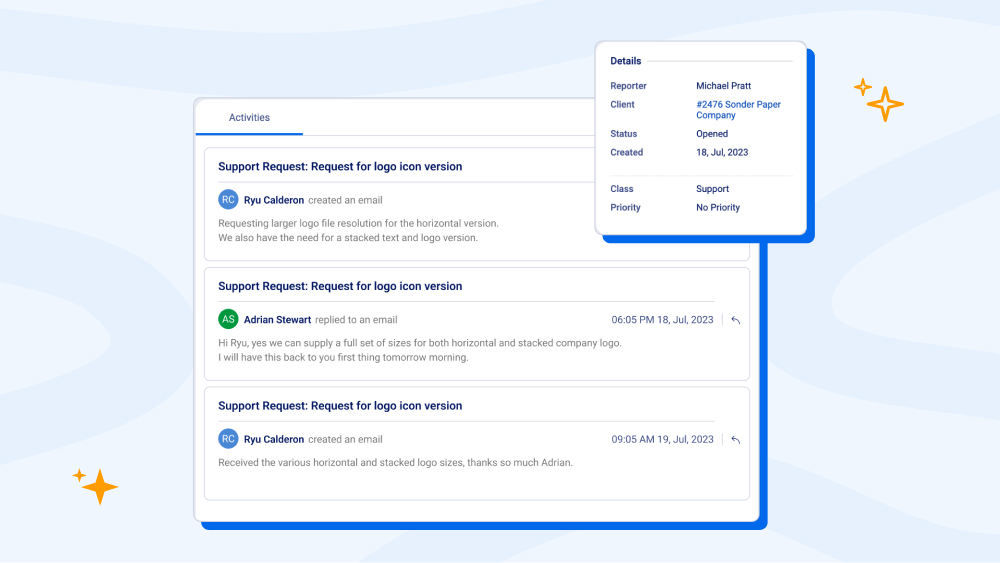Click RC avatar on the 19 Jul email
Image resolution: width=1000 pixels, height=563 pixels.
[x=228, y=439]
